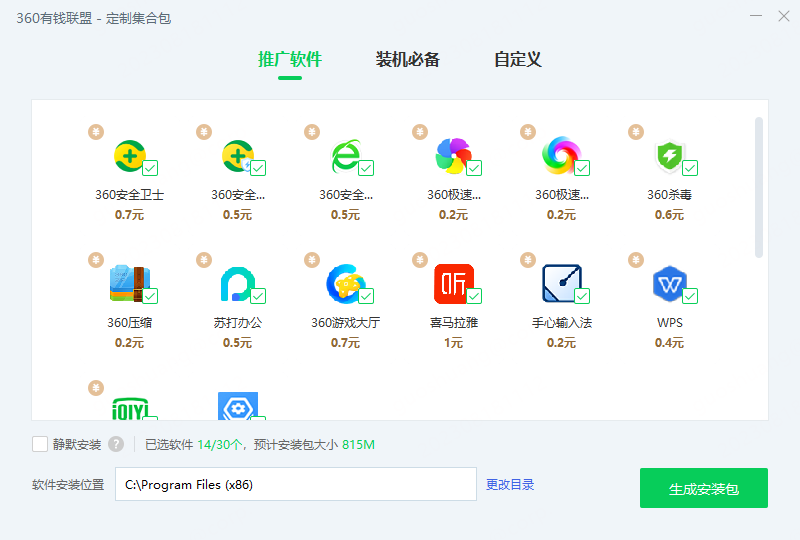Minimize the 360有钱联盟 window
800x540 pixels.
[756, 16]
